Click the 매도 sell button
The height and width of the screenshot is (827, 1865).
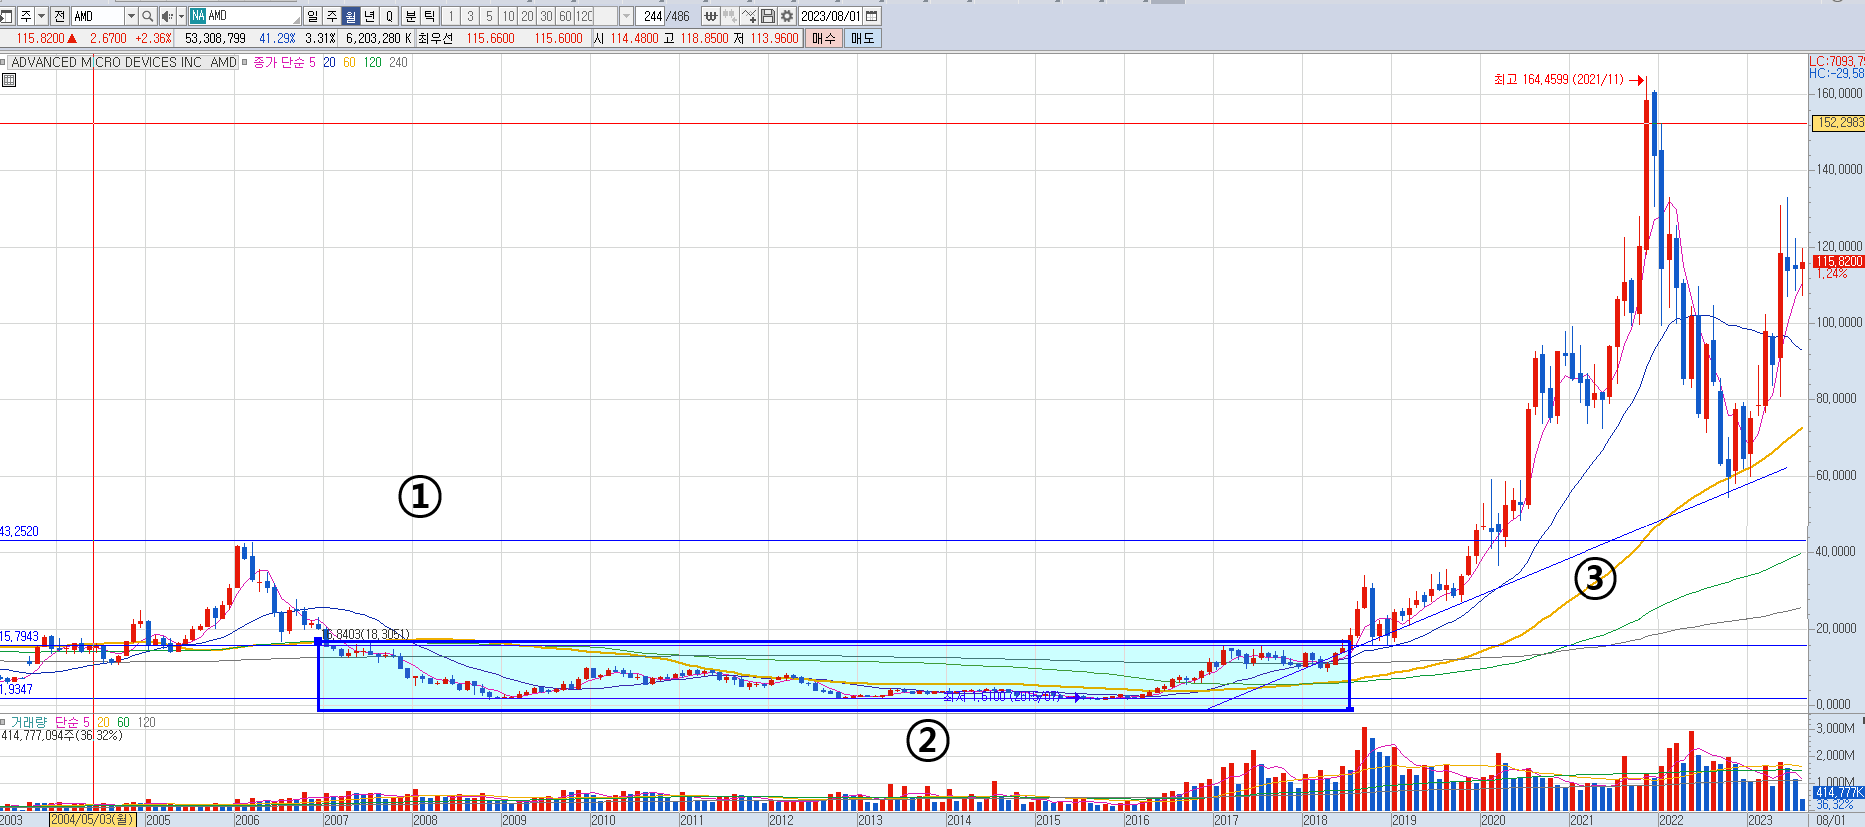[x=862, y=38]
